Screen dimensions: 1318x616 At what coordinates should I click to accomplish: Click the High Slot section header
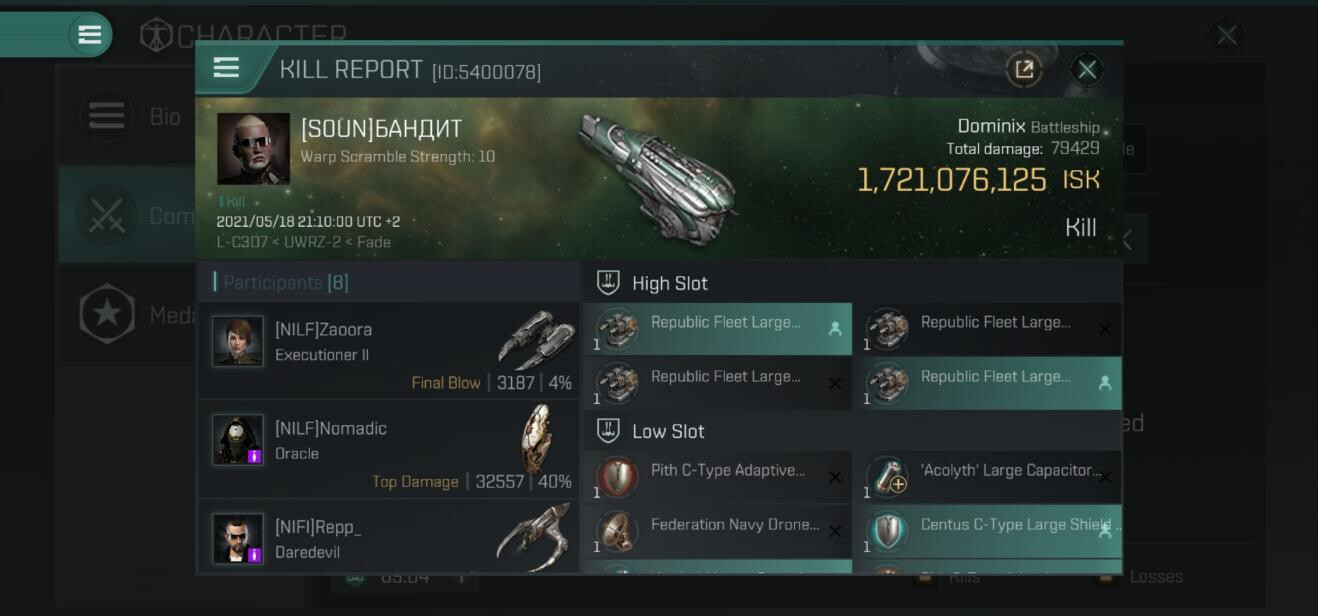pyautogui.click(x=669, y=283)
